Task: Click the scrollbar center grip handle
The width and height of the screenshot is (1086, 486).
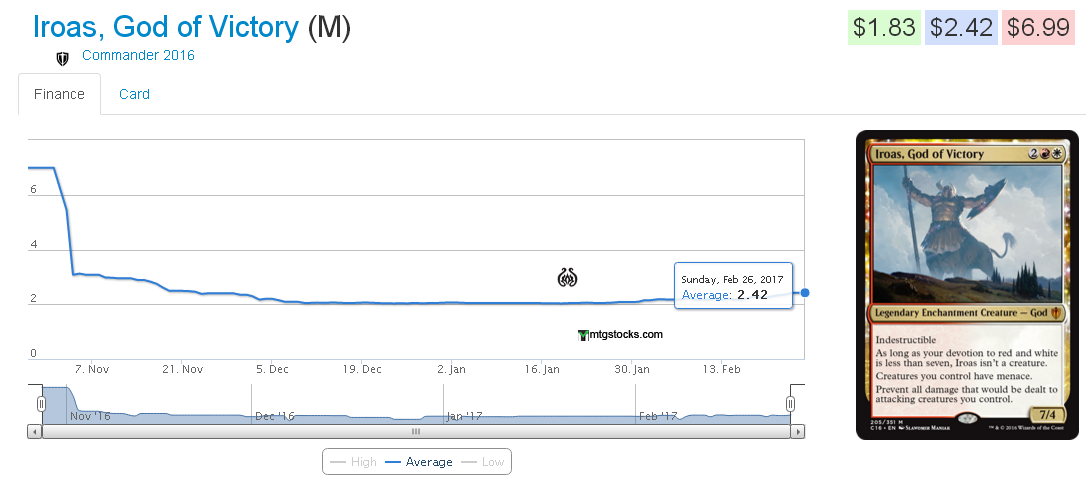Action: [x=416, y=431]
